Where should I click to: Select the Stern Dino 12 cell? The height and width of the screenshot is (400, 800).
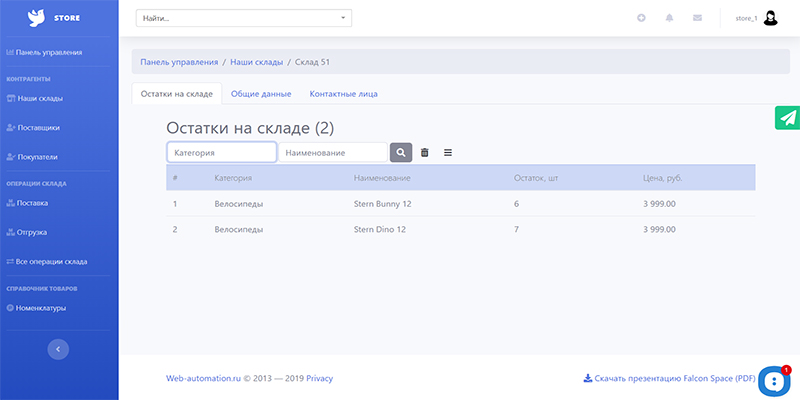pyautogui.click(x=380, y=230)
